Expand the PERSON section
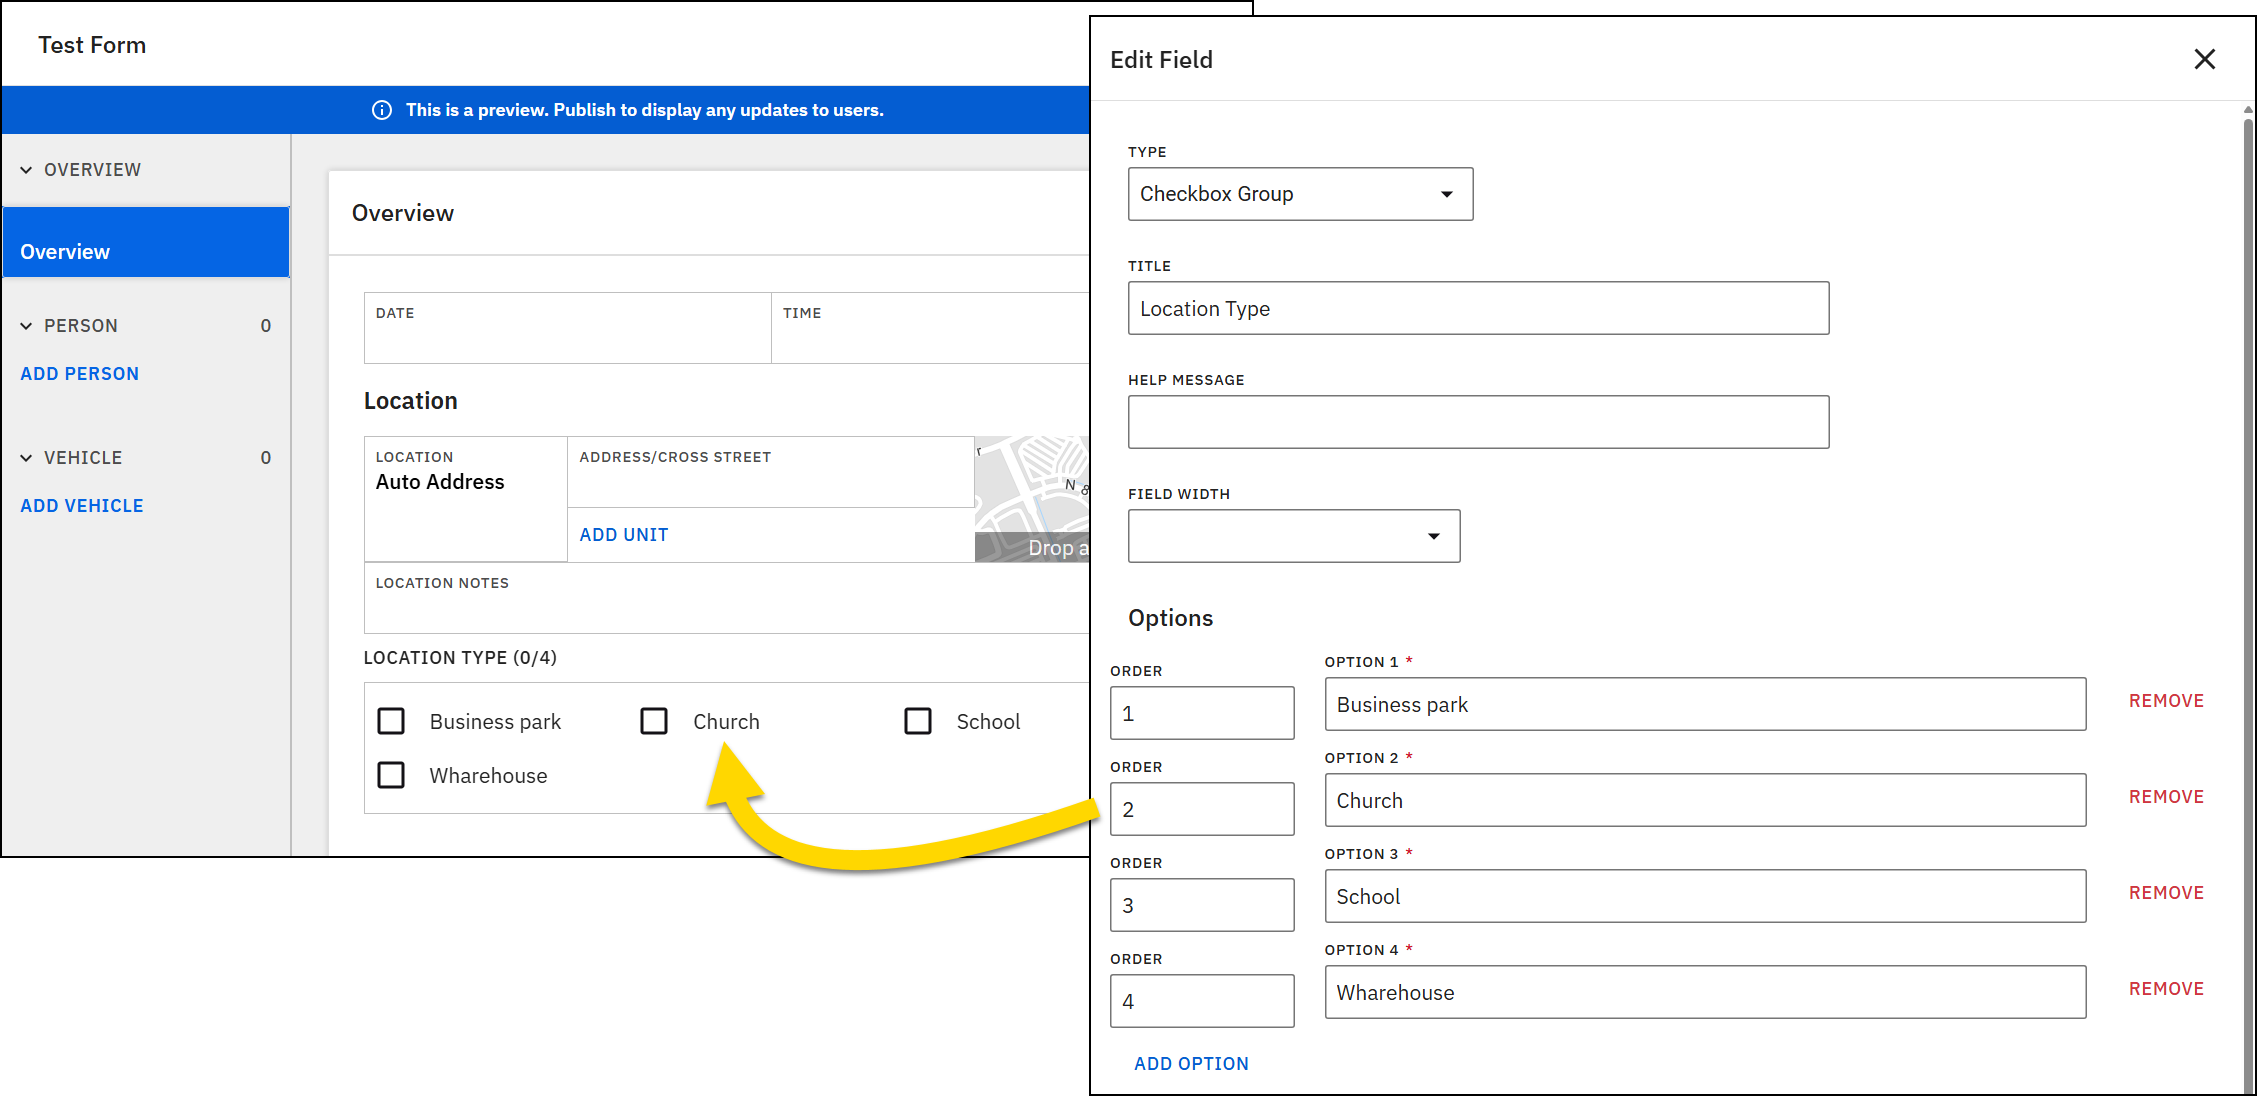The width and height of the screenshot is (2257, 1096). 27,325
